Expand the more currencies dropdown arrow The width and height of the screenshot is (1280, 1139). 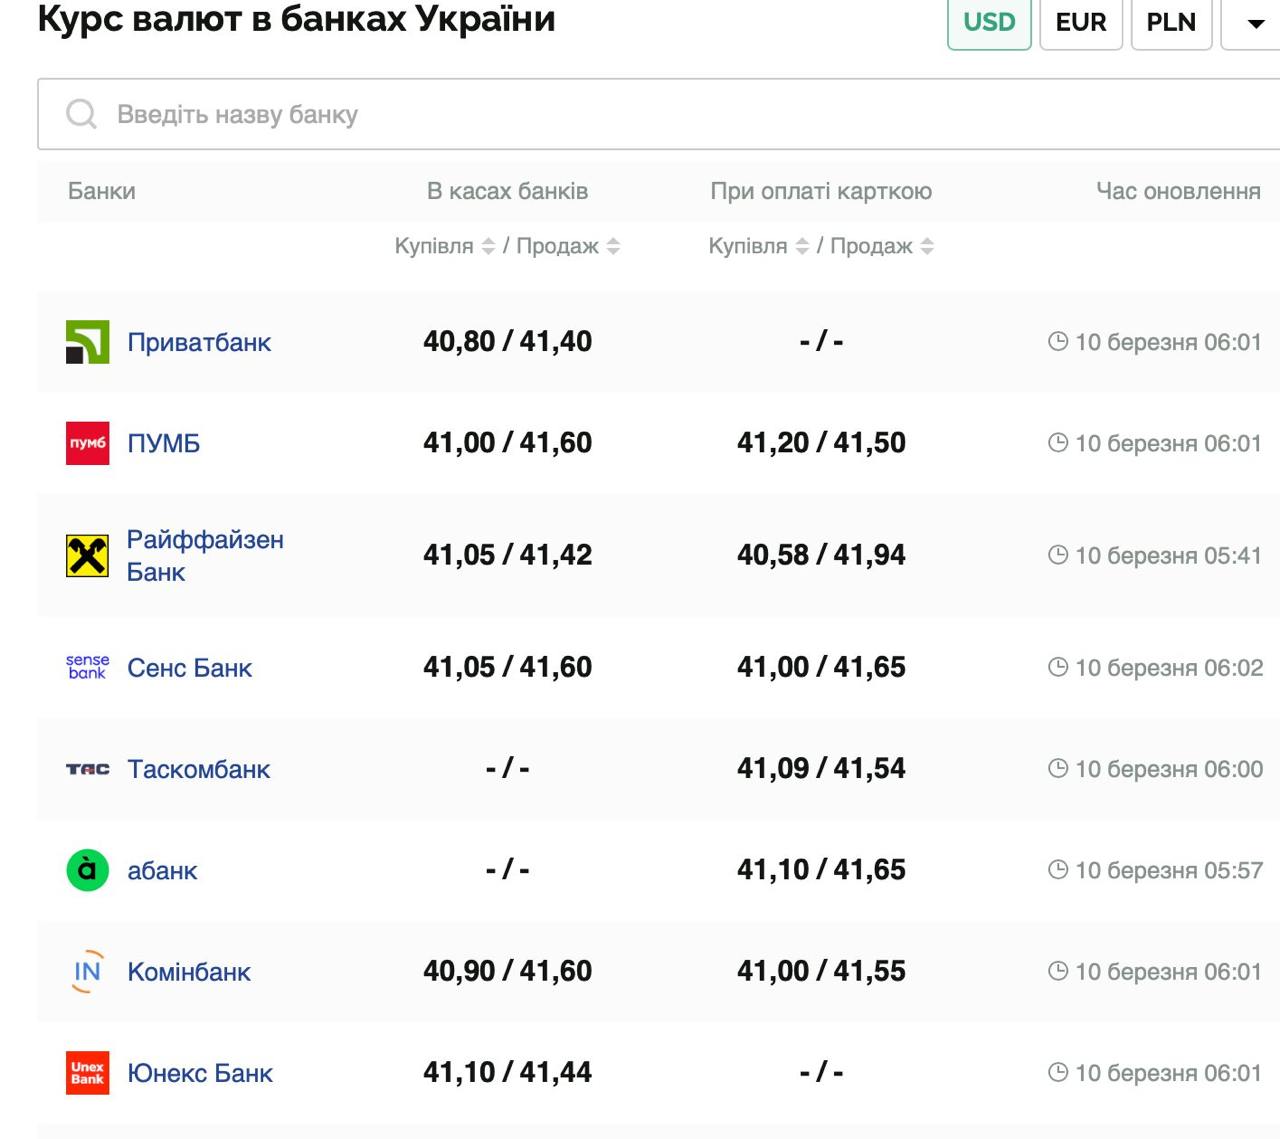coord(1256,23)
